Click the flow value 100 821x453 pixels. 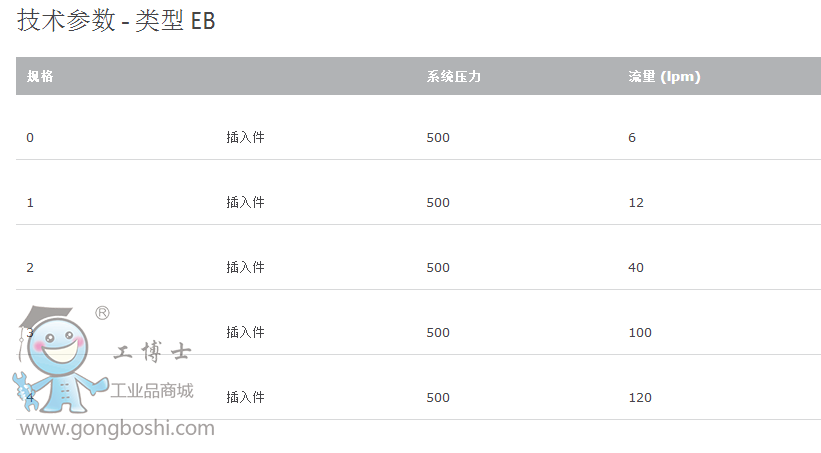(x=640, y=333)
